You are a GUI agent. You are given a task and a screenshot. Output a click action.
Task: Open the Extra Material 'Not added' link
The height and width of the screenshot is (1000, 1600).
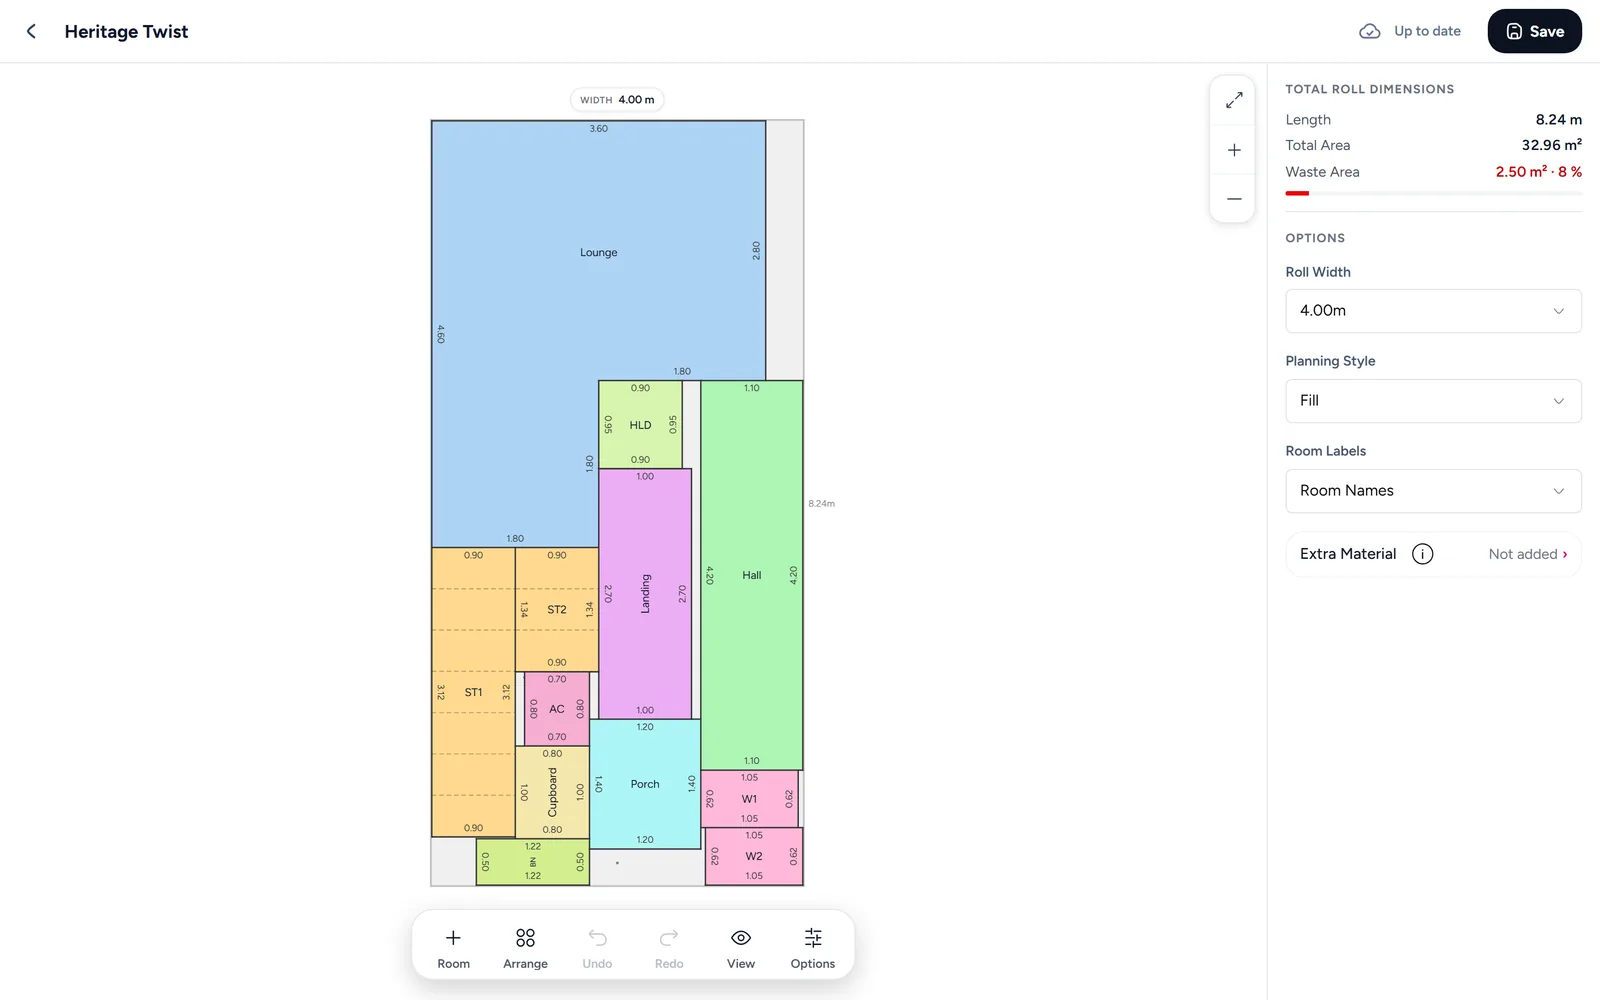(1527, 554)
